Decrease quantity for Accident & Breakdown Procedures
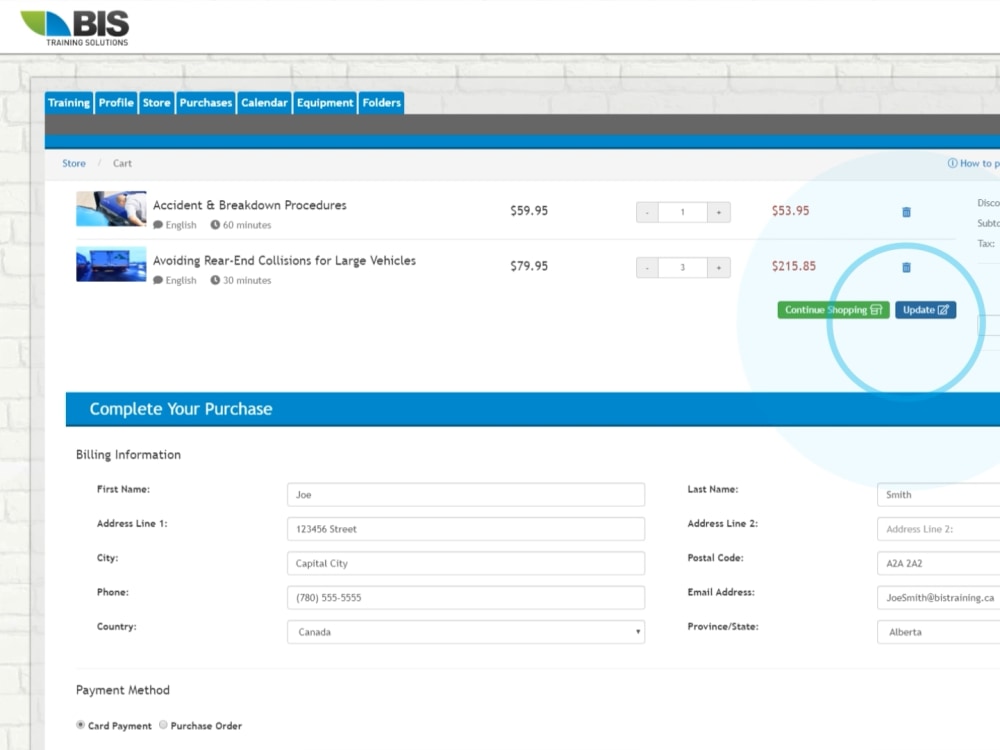Image resolution: width=1000 pixels, height=750 pixels. click(x=647, y=212)
